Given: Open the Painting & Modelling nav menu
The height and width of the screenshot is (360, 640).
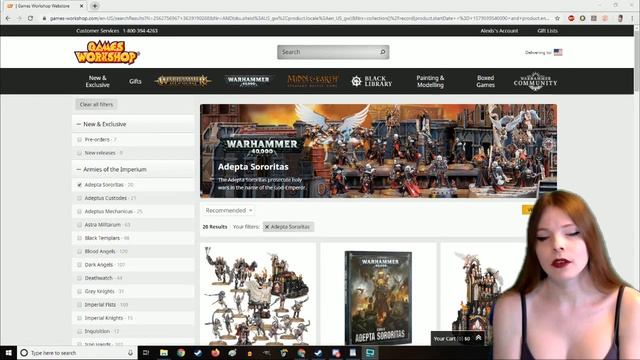Looking at the screenshot, I should tap(430, 81).
